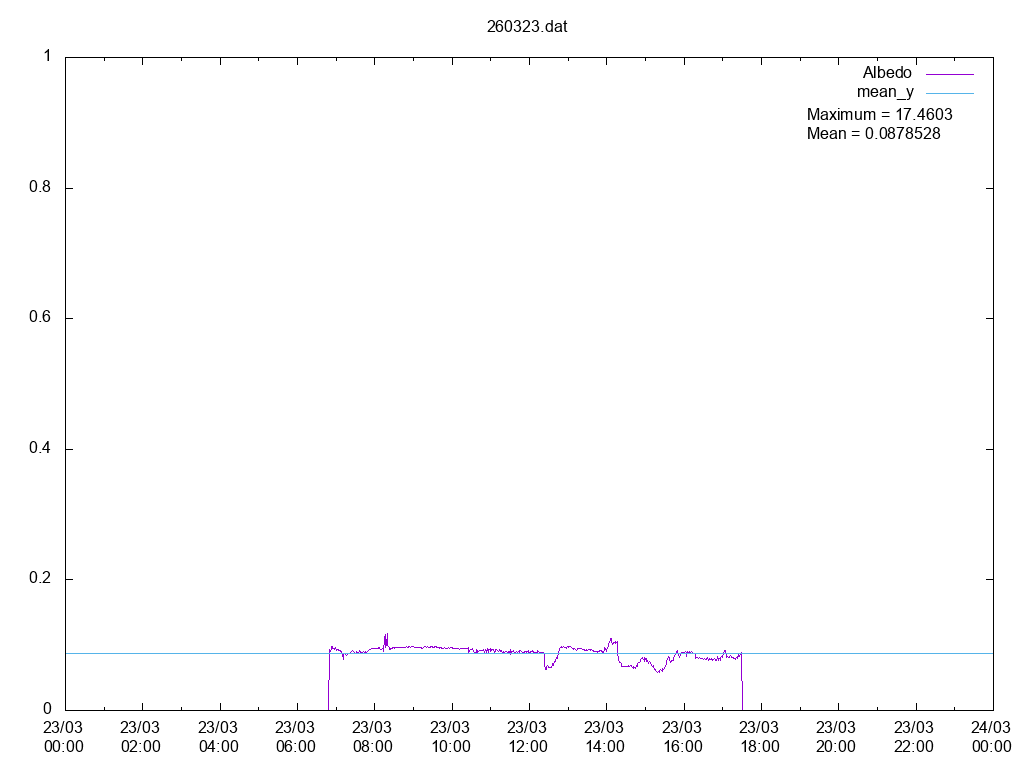Click the y-axis label 0.8
Screen dimensions: 1024x768
[41, 188]
